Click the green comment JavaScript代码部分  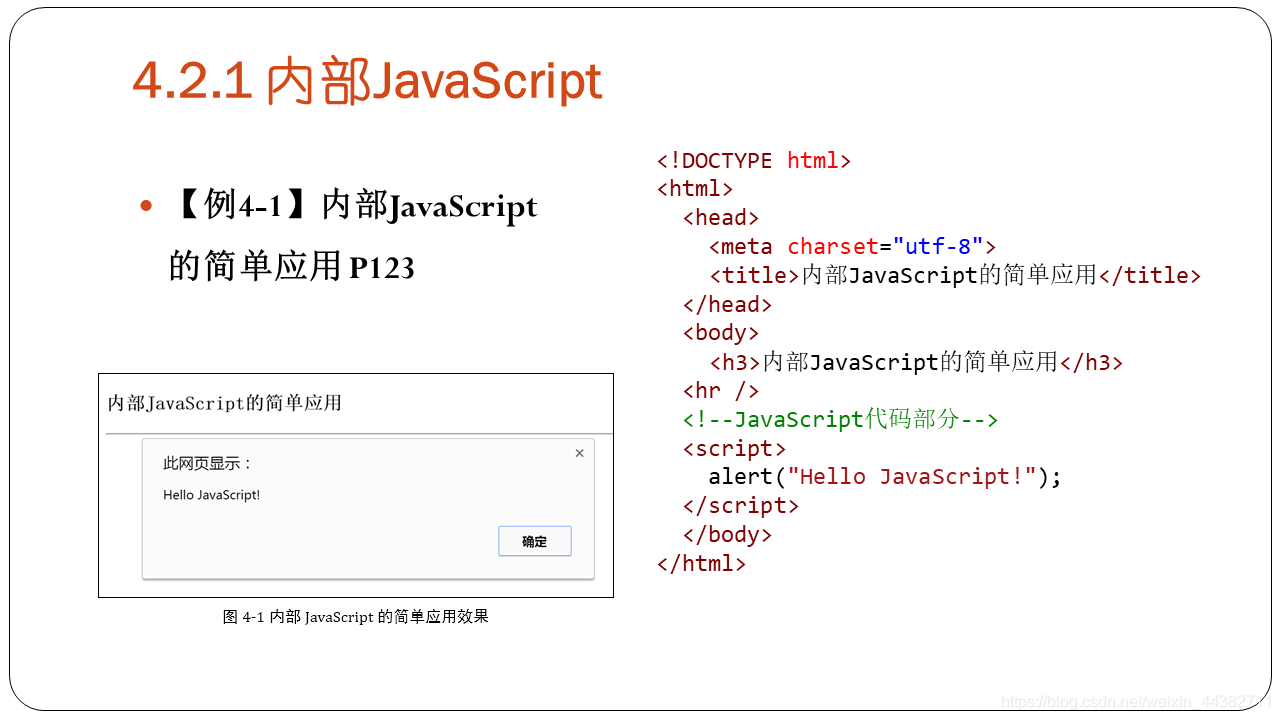tap(840, 418)
